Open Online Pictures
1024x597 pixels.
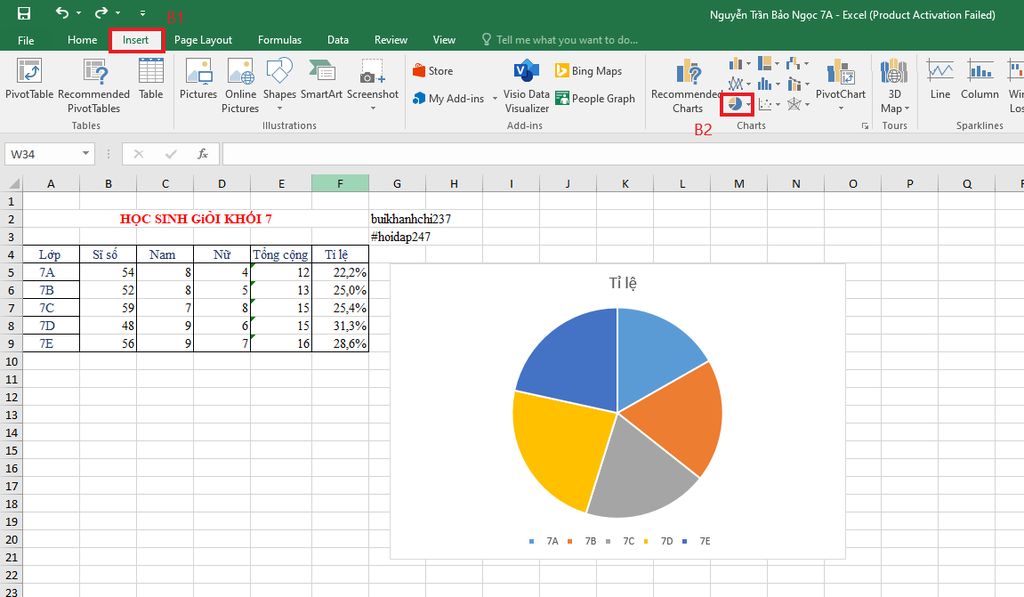[240, 86]
